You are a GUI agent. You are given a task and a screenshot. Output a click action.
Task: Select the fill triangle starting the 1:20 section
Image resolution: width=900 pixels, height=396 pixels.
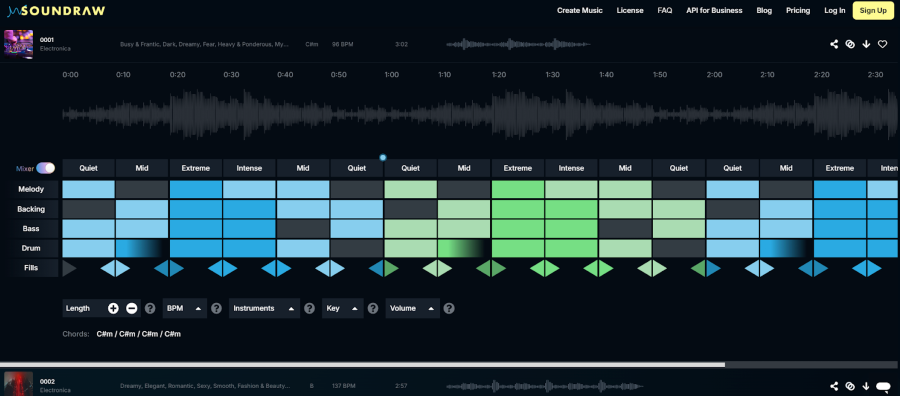499,268
